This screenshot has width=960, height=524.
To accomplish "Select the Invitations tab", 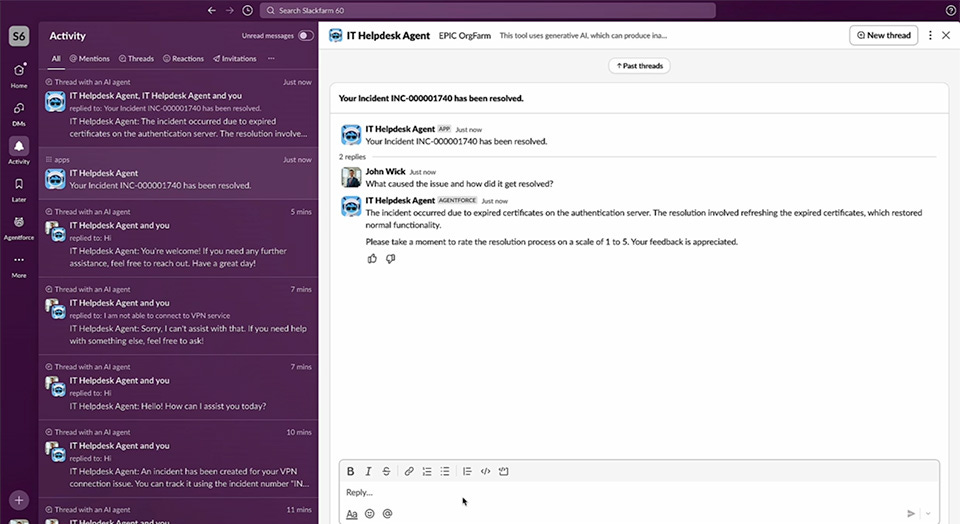I will pyautogui.click(x=234, y=59).
